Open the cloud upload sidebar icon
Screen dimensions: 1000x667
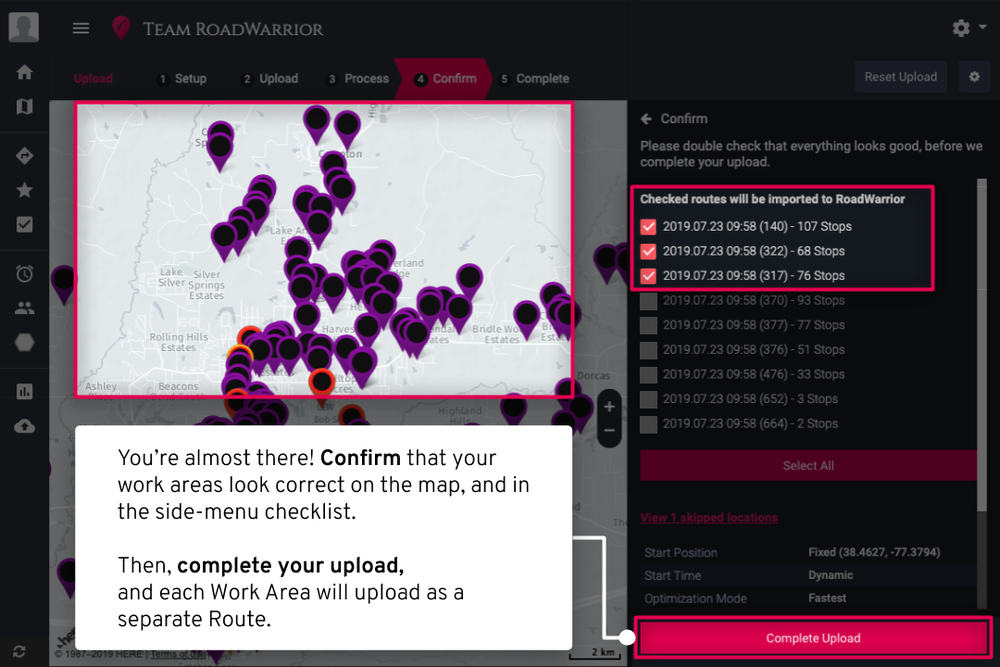coord(24,426)
